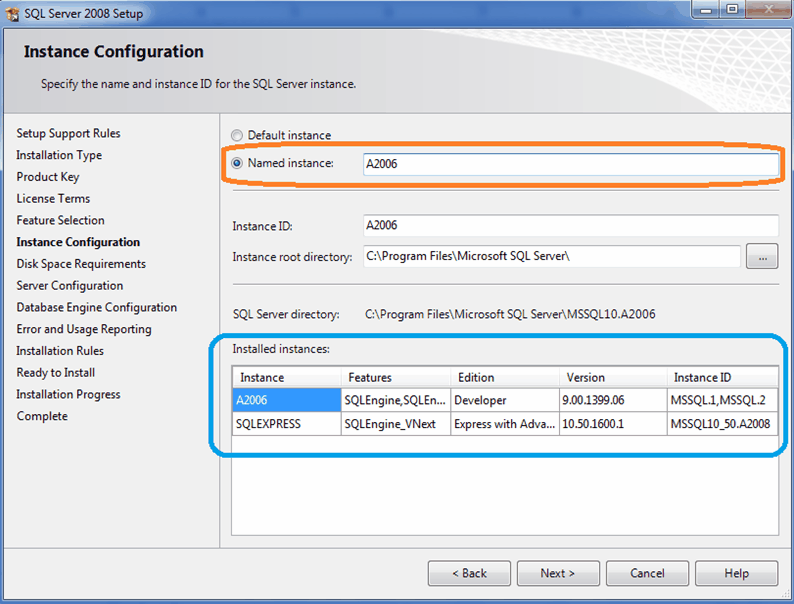The width and height of the screenshot is (794, 604).
Task: Sort by Edition column header
Action: click(x=505, y=377)
